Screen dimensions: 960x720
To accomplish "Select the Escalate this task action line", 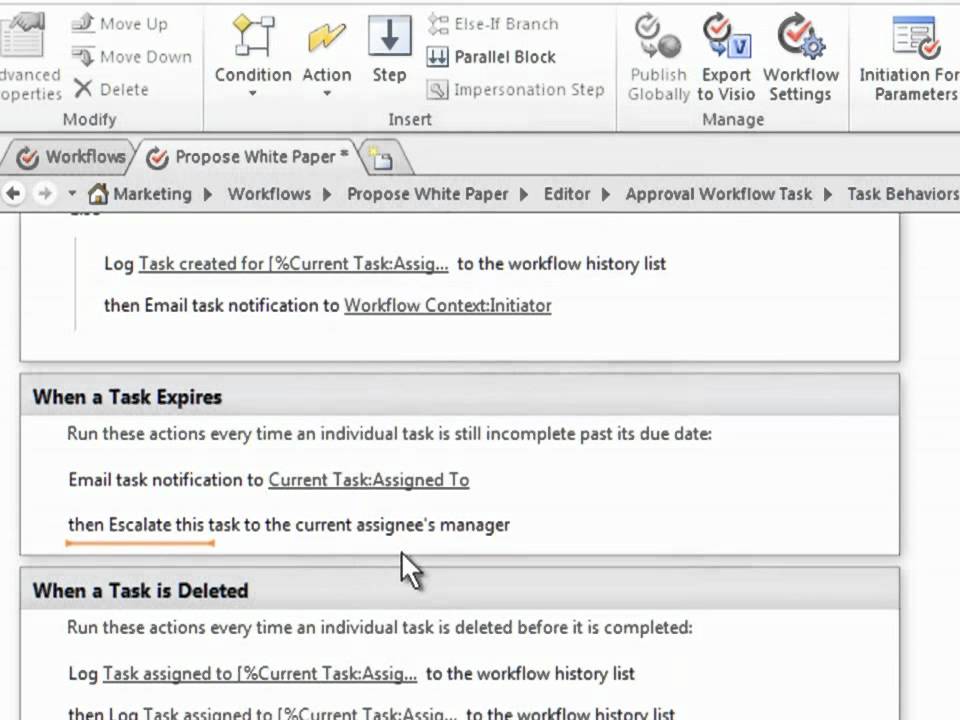I will coord(289,525).
